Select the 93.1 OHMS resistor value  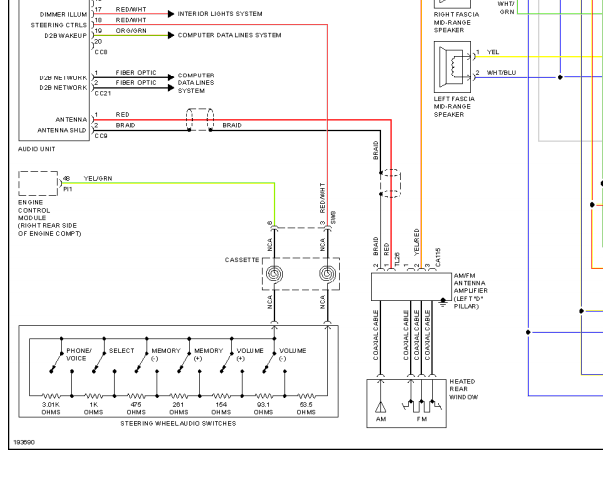coord(263,408)
